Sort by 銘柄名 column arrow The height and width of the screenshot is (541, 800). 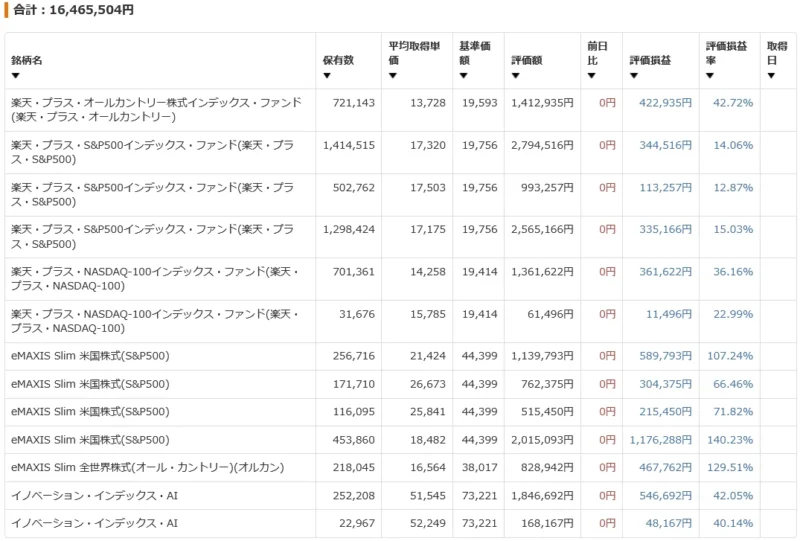(15, 76)
